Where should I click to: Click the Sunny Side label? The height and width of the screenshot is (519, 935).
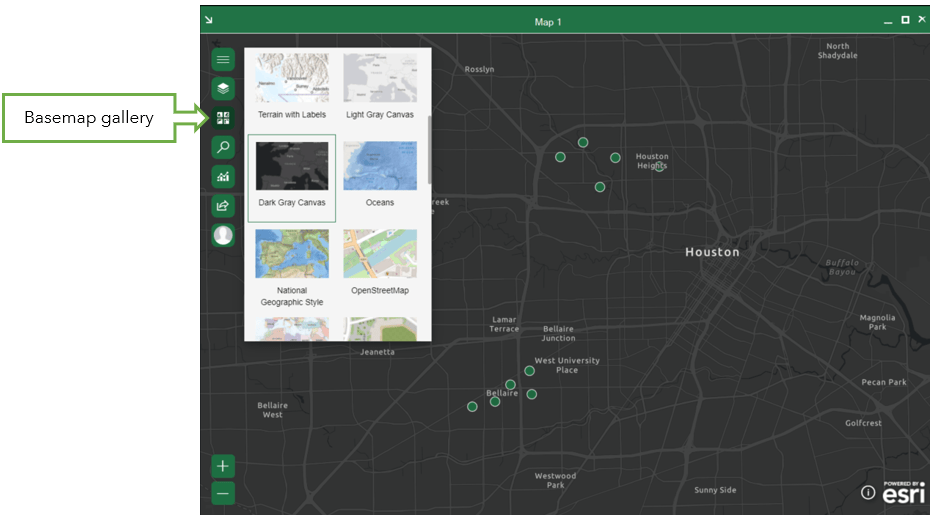(715, 490)
